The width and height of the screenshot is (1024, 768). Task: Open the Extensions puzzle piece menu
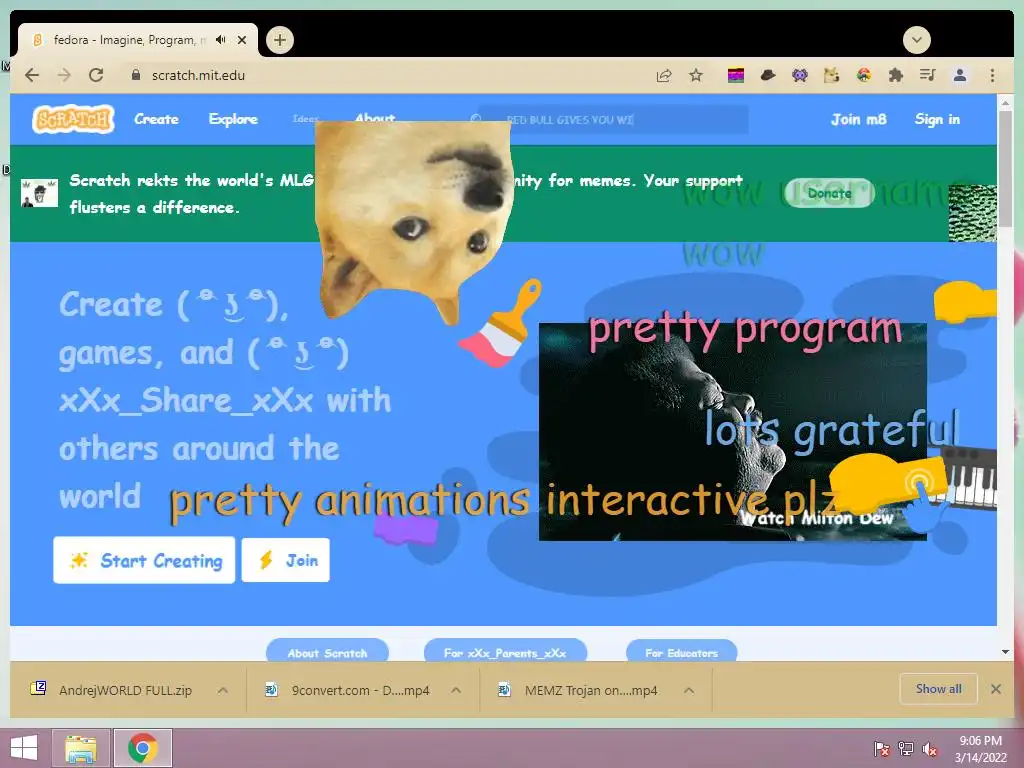tap(895, 76)
